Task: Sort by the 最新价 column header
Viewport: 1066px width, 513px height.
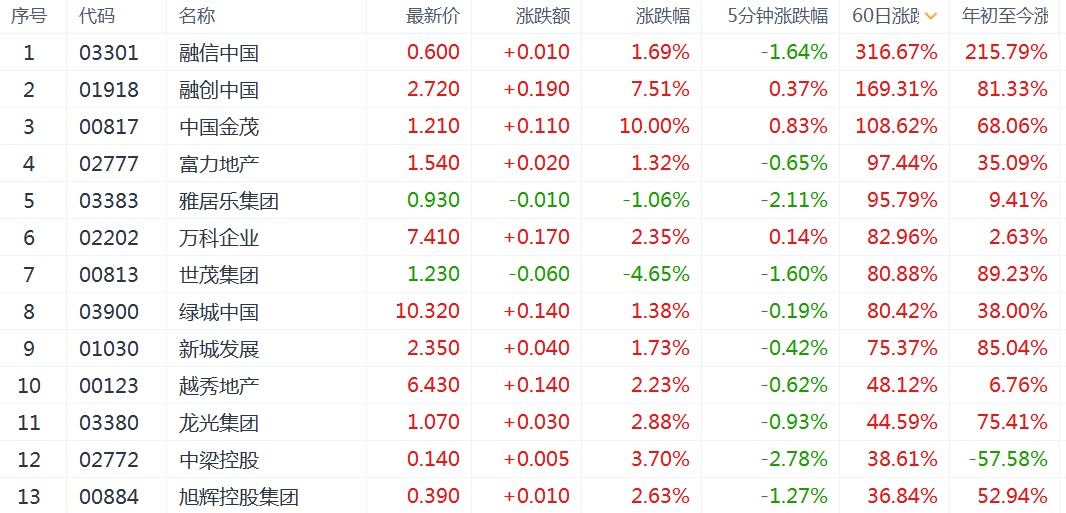Action: (x=433, y=16)
